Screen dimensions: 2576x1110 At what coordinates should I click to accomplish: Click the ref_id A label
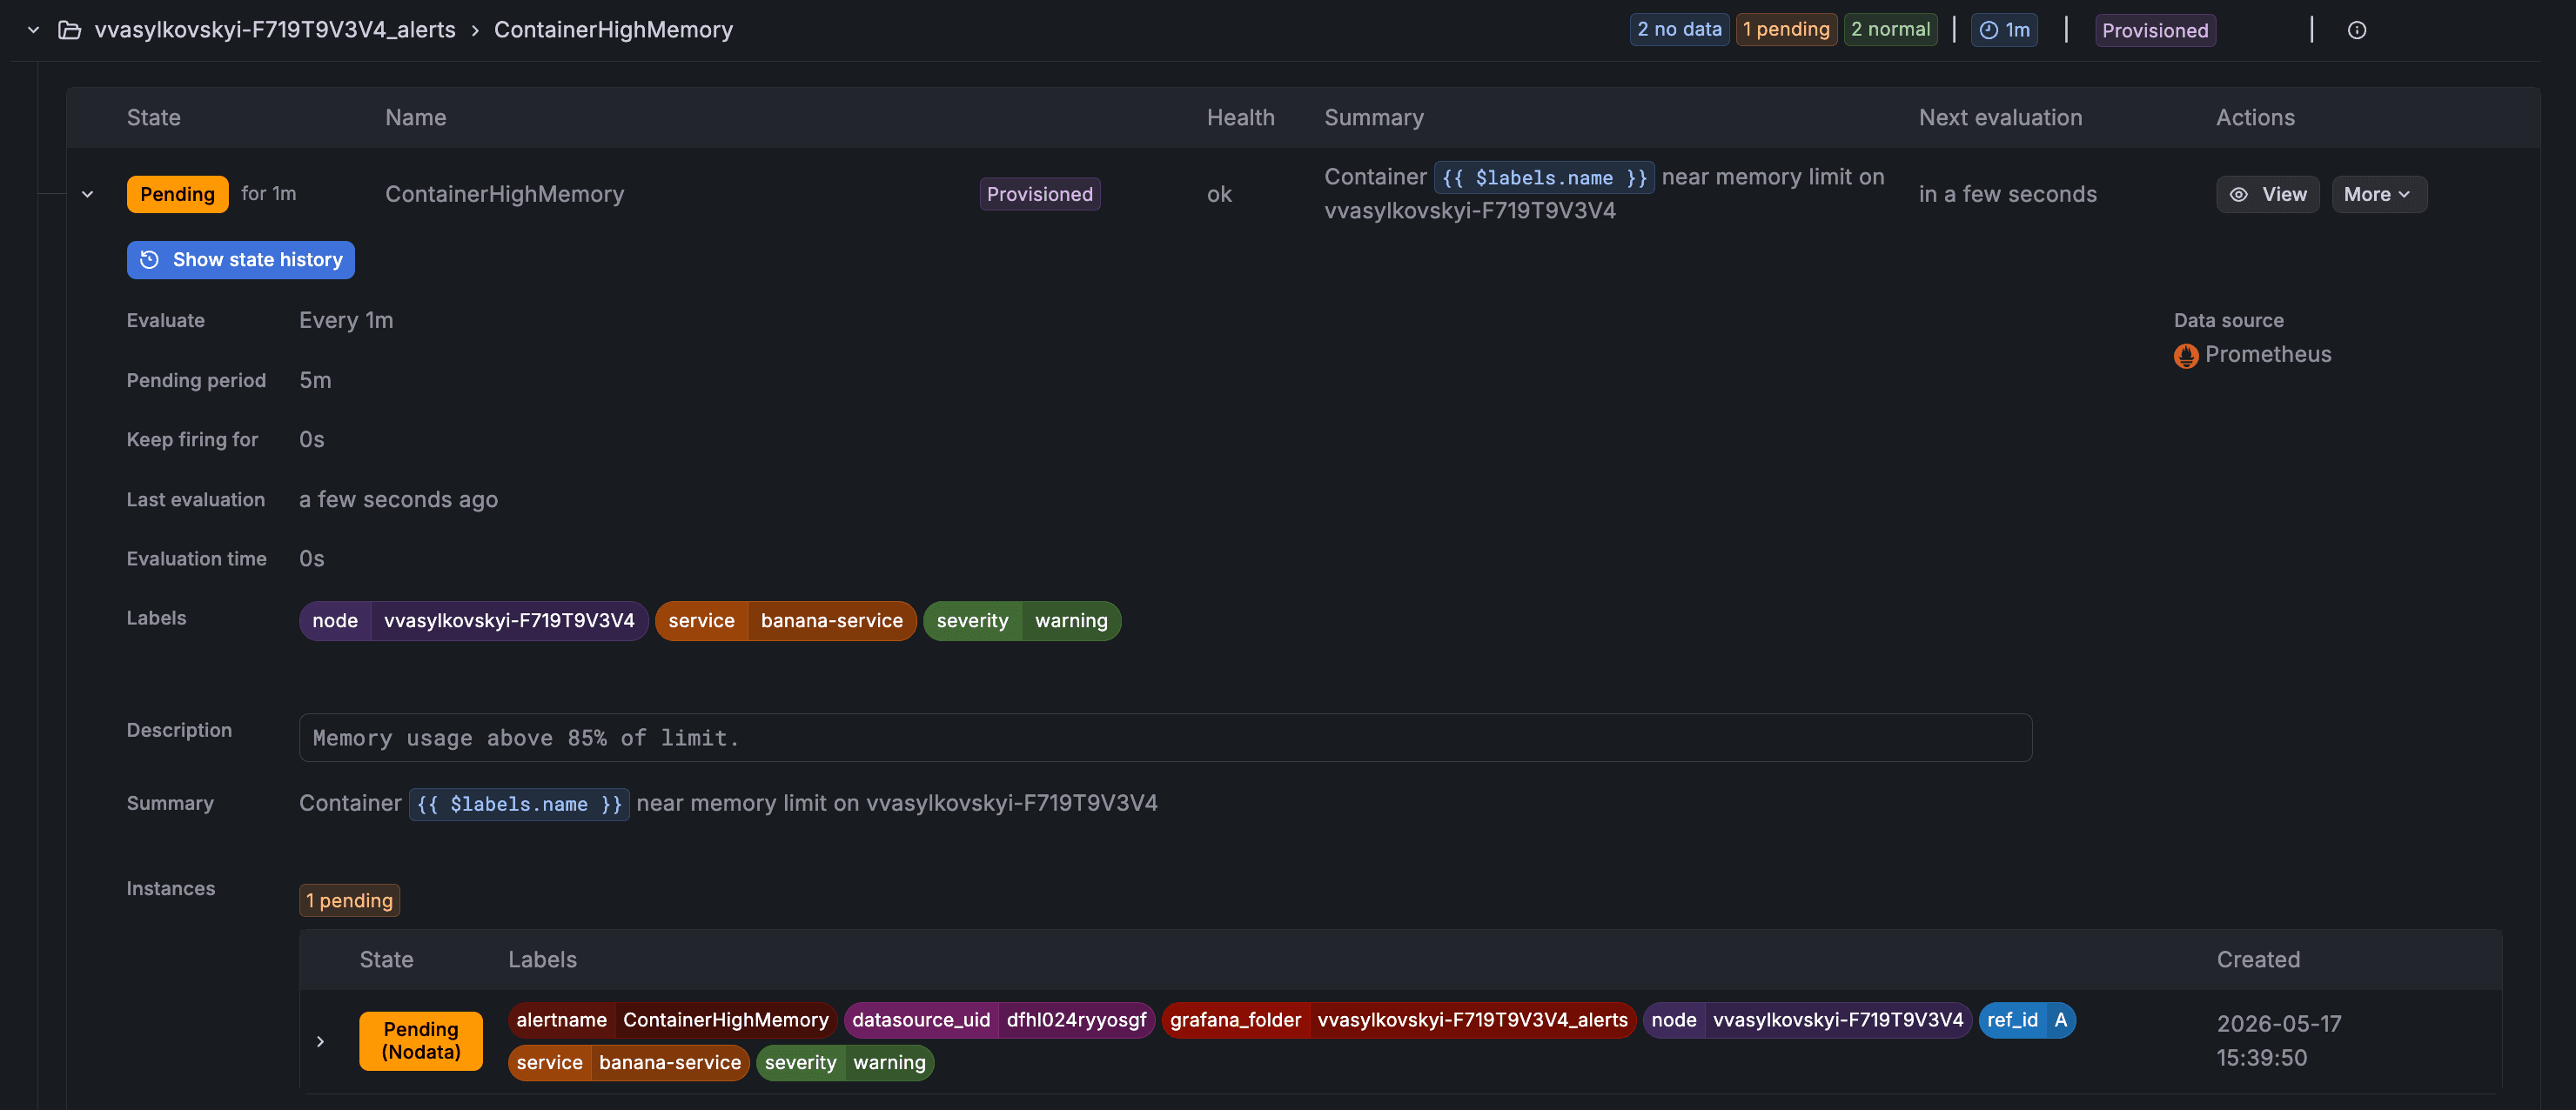click(2027, 1020)
